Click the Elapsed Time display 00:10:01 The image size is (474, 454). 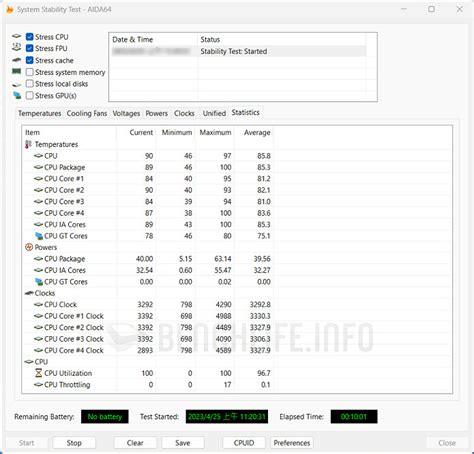coord(354,417)
